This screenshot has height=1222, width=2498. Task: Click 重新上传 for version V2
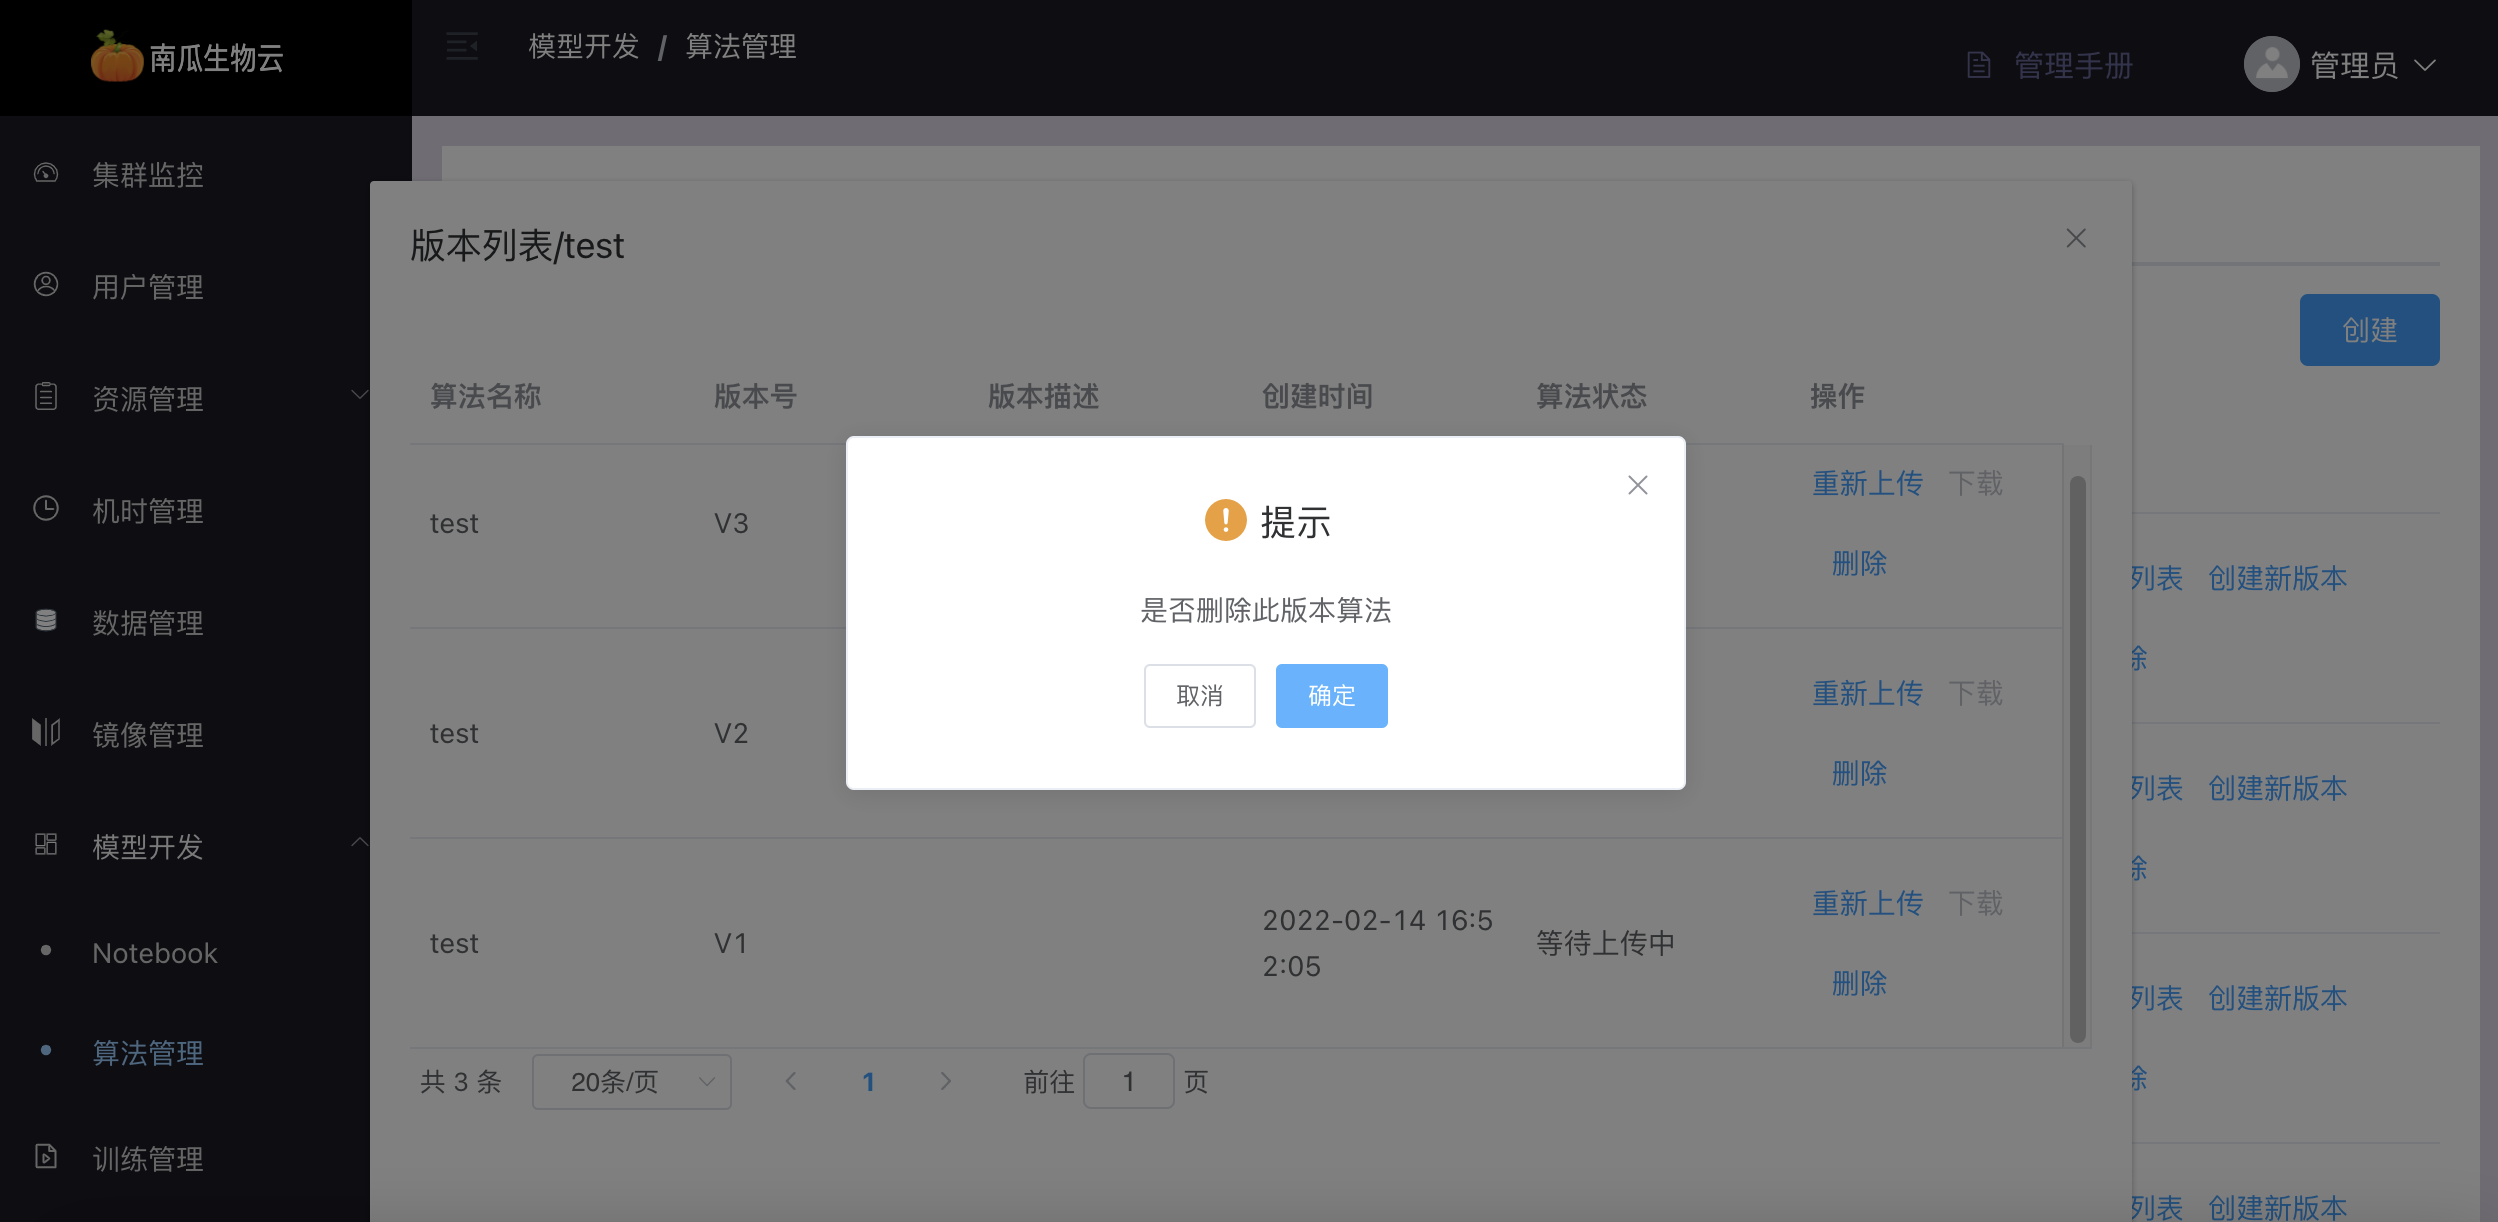(x=1868, y=694)
